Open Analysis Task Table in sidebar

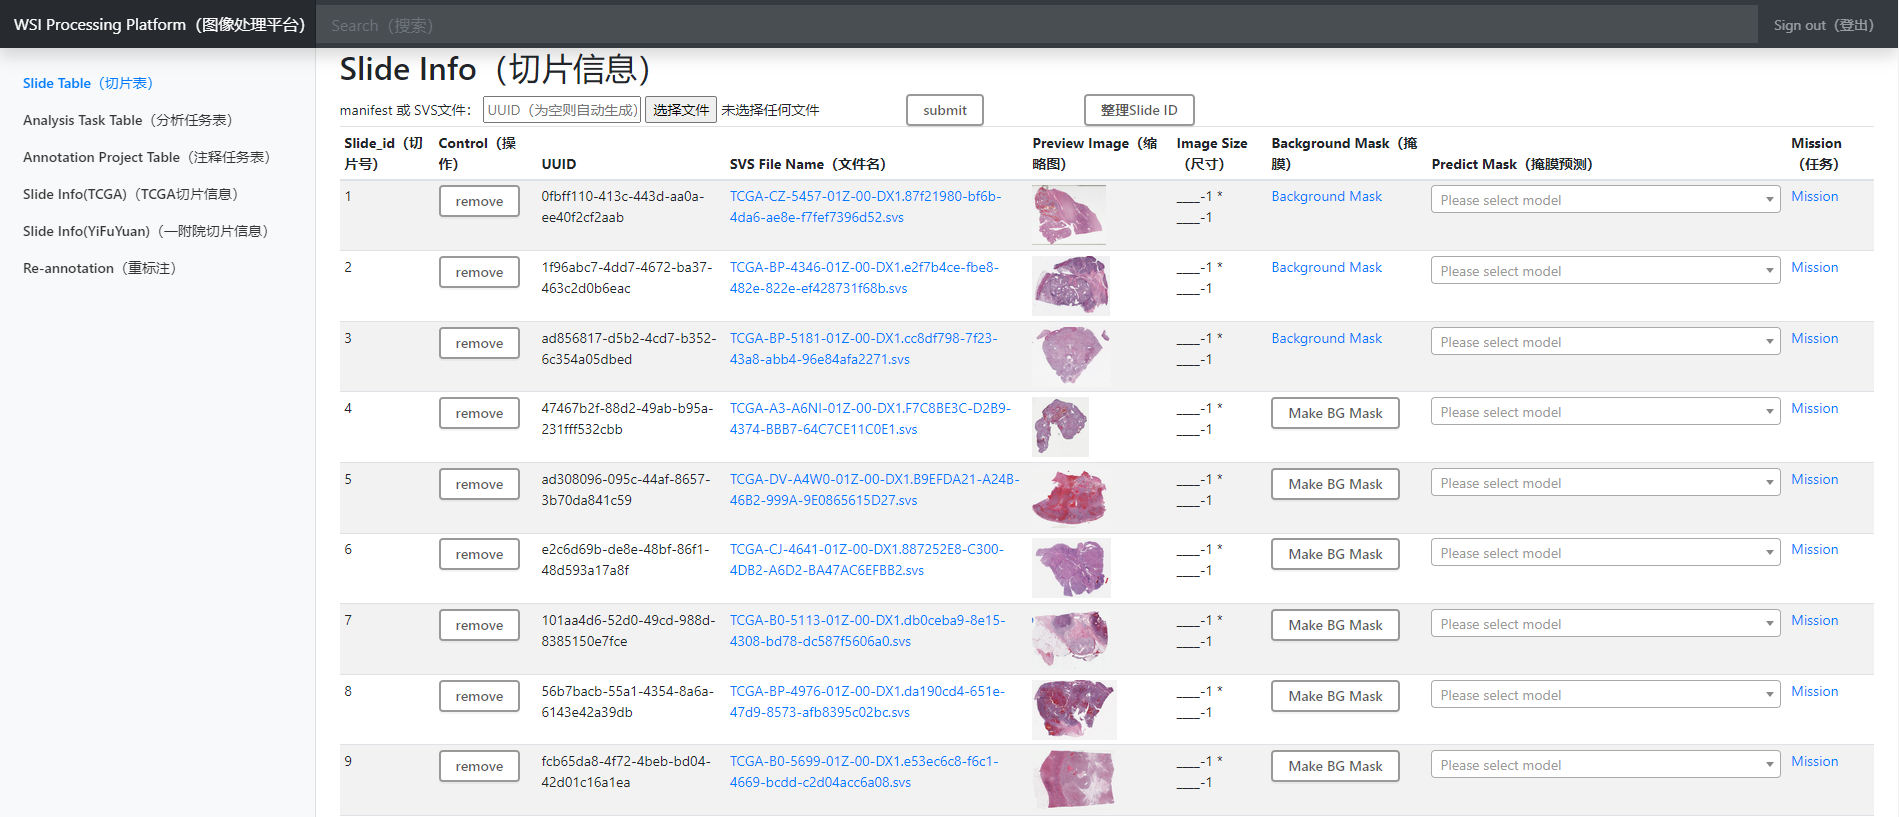(127, 120)
